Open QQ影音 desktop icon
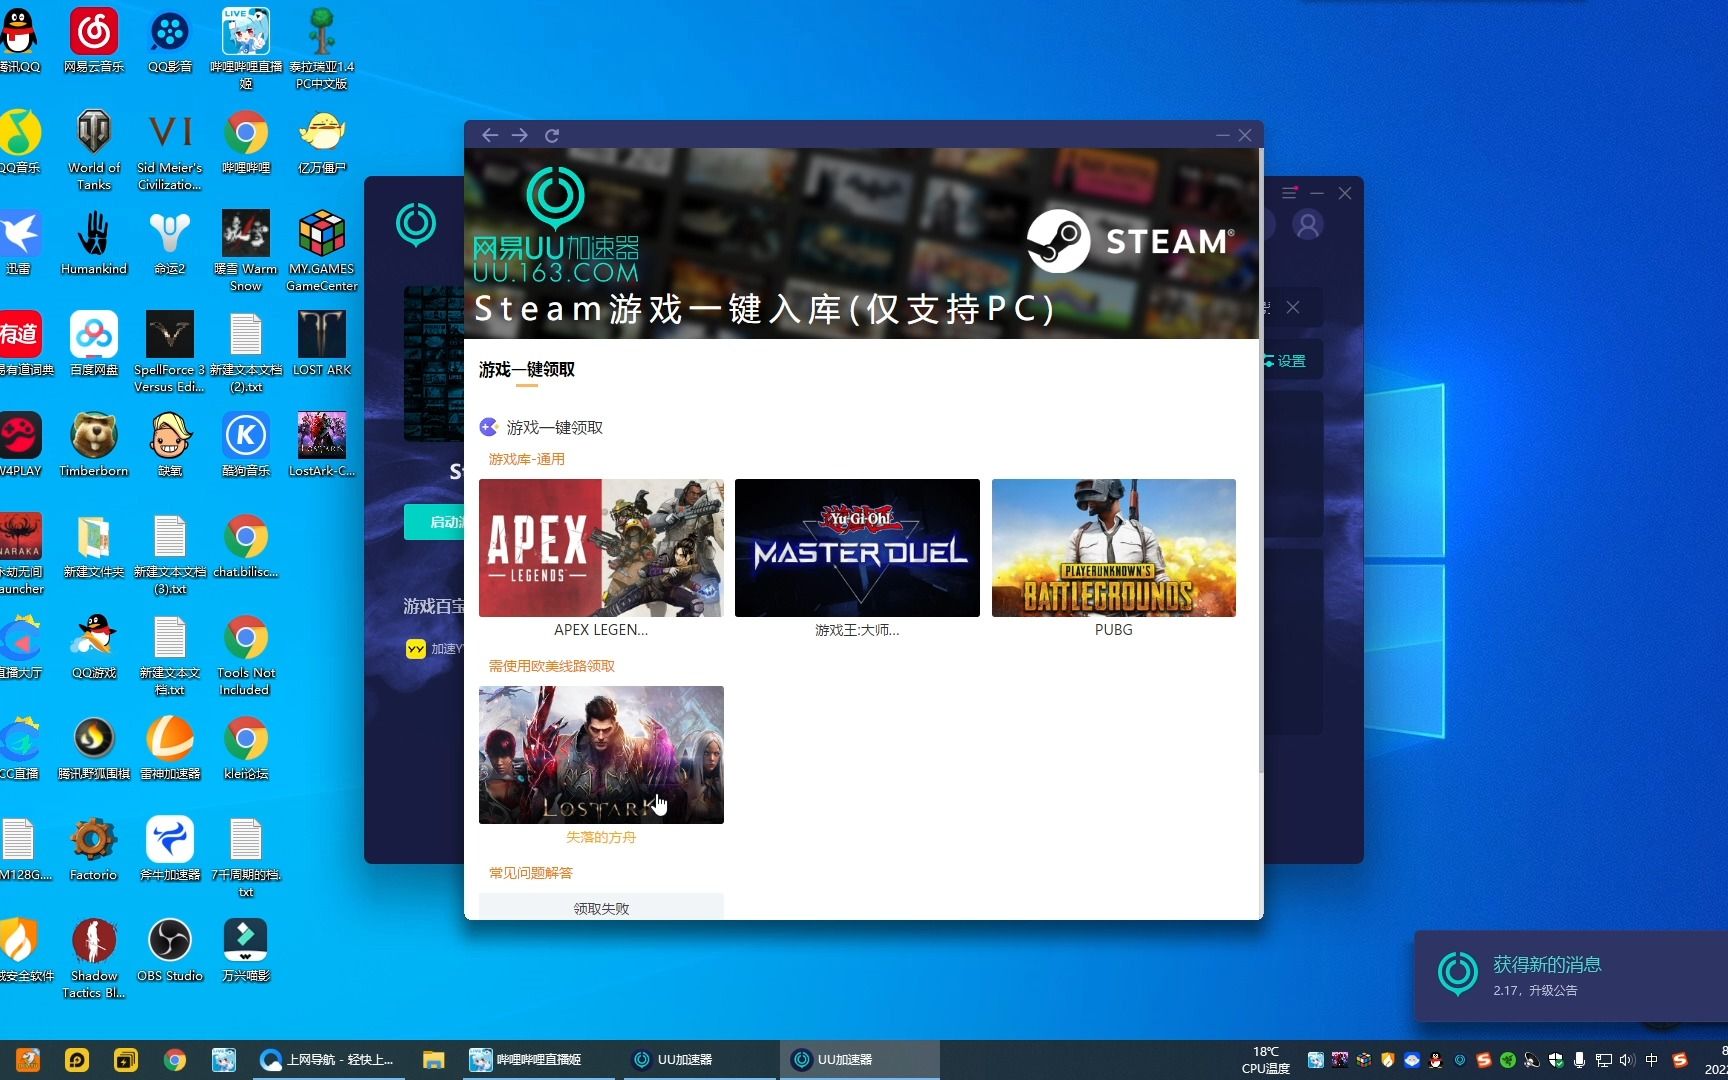The height and width of the screenshot is (1080, 1728). click(170, 42)
